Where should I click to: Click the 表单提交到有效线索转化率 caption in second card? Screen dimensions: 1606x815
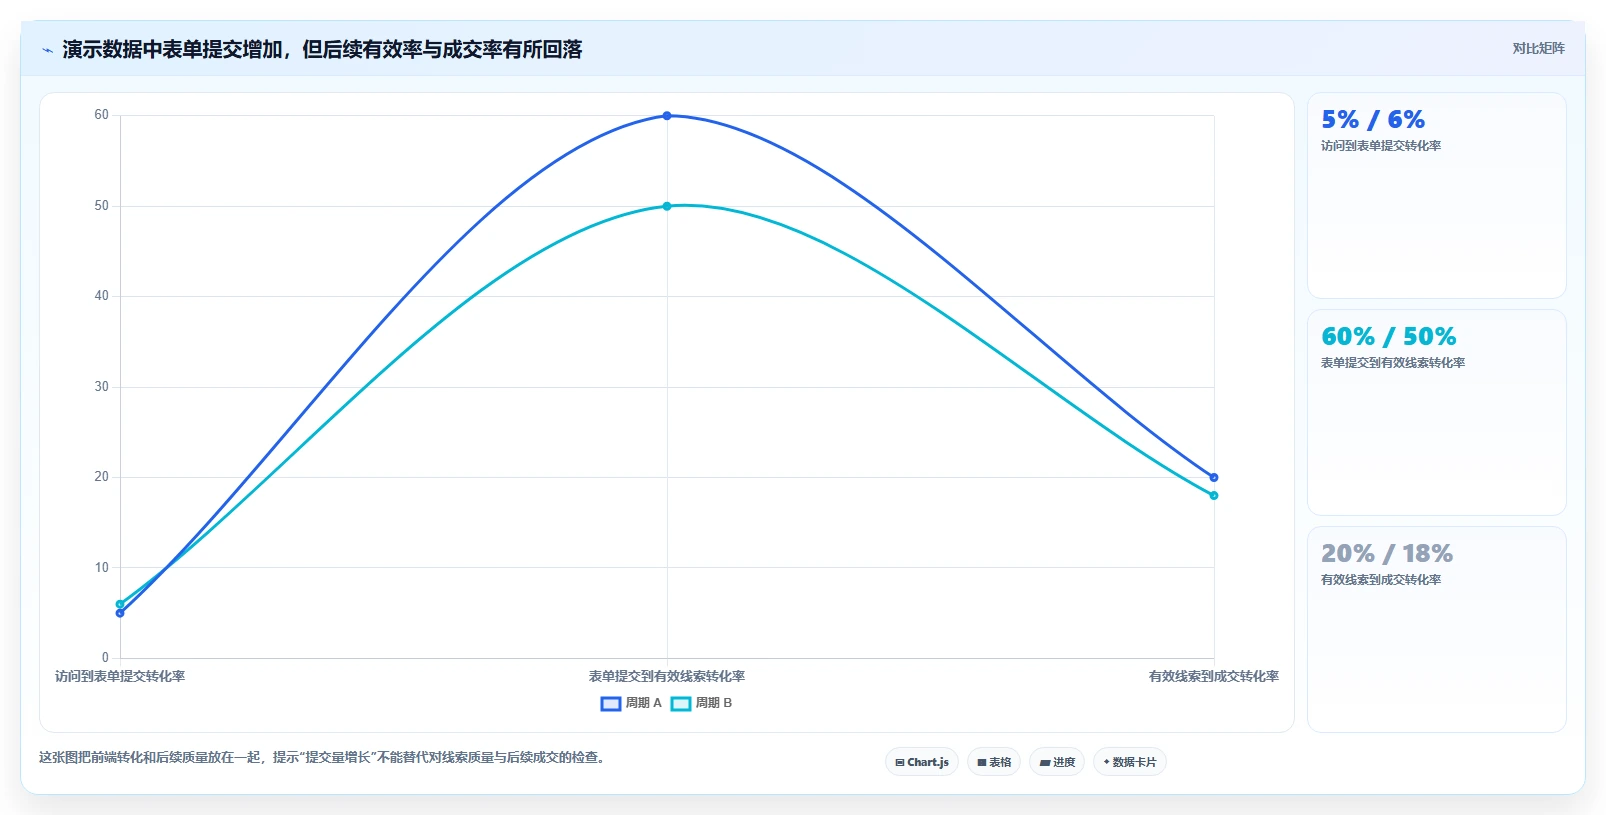pyautogui.click(x=1393, y=363)
